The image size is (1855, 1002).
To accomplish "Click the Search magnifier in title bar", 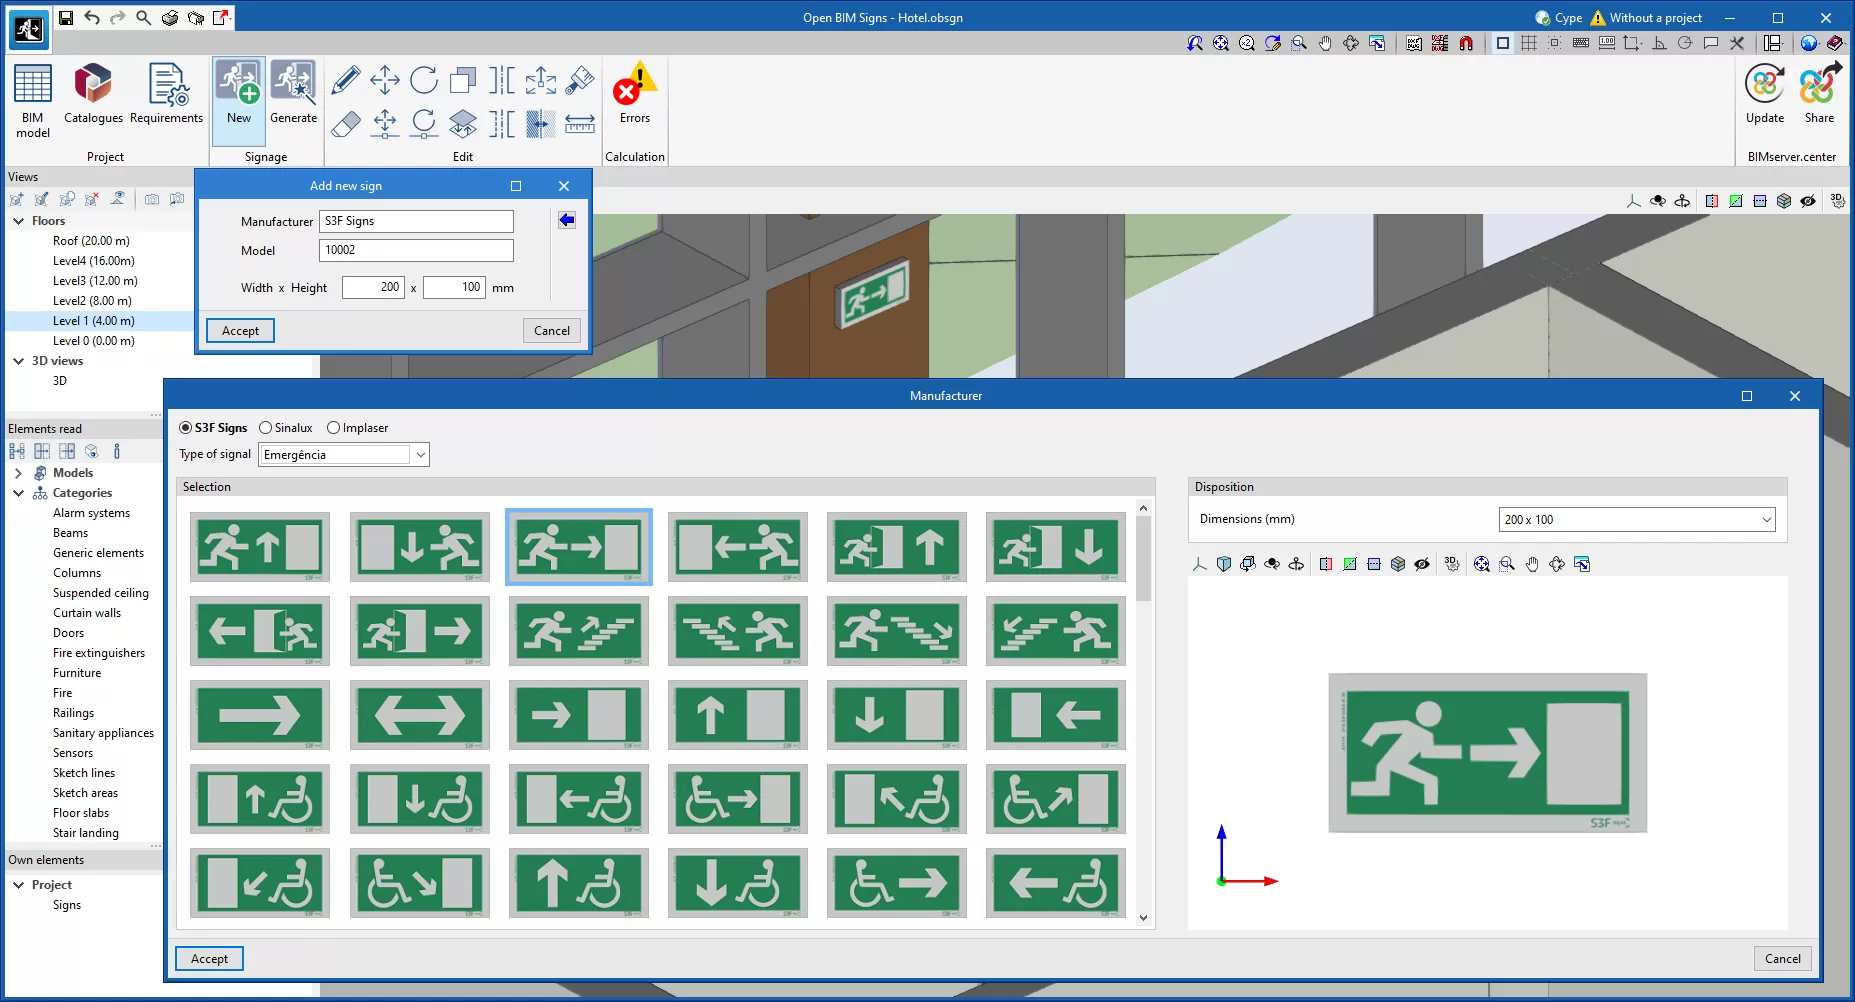I will (x=144, y=17).
